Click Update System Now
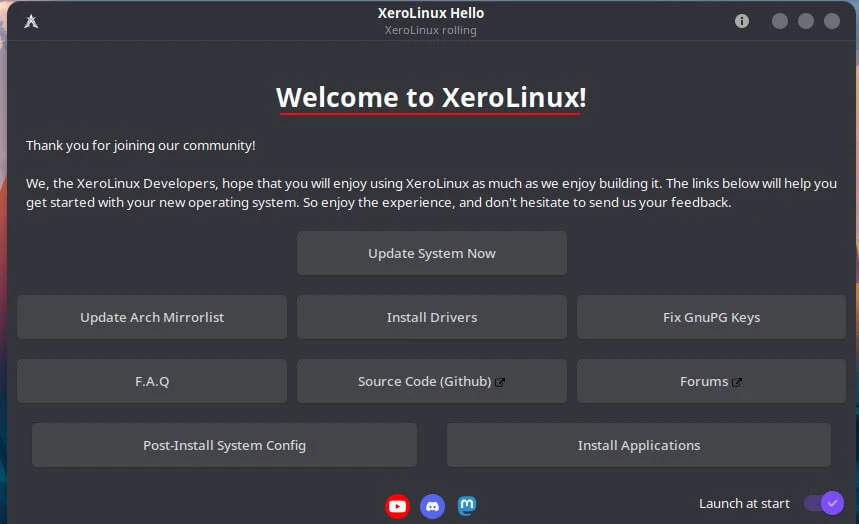Screen dimensions: 859x524 point(432,253)
